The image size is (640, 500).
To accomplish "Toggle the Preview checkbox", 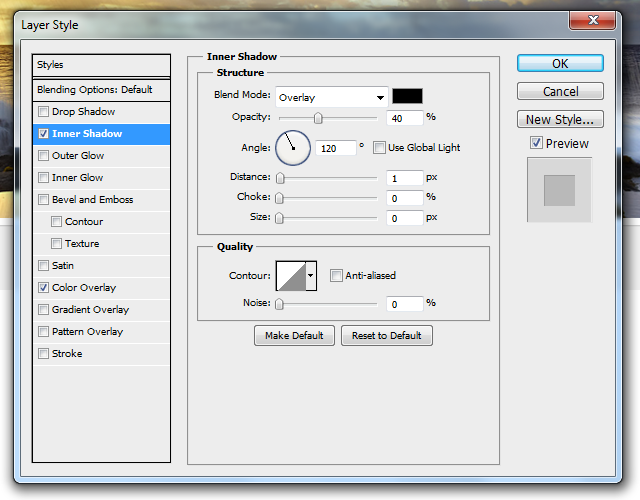I will coord(536,143).
